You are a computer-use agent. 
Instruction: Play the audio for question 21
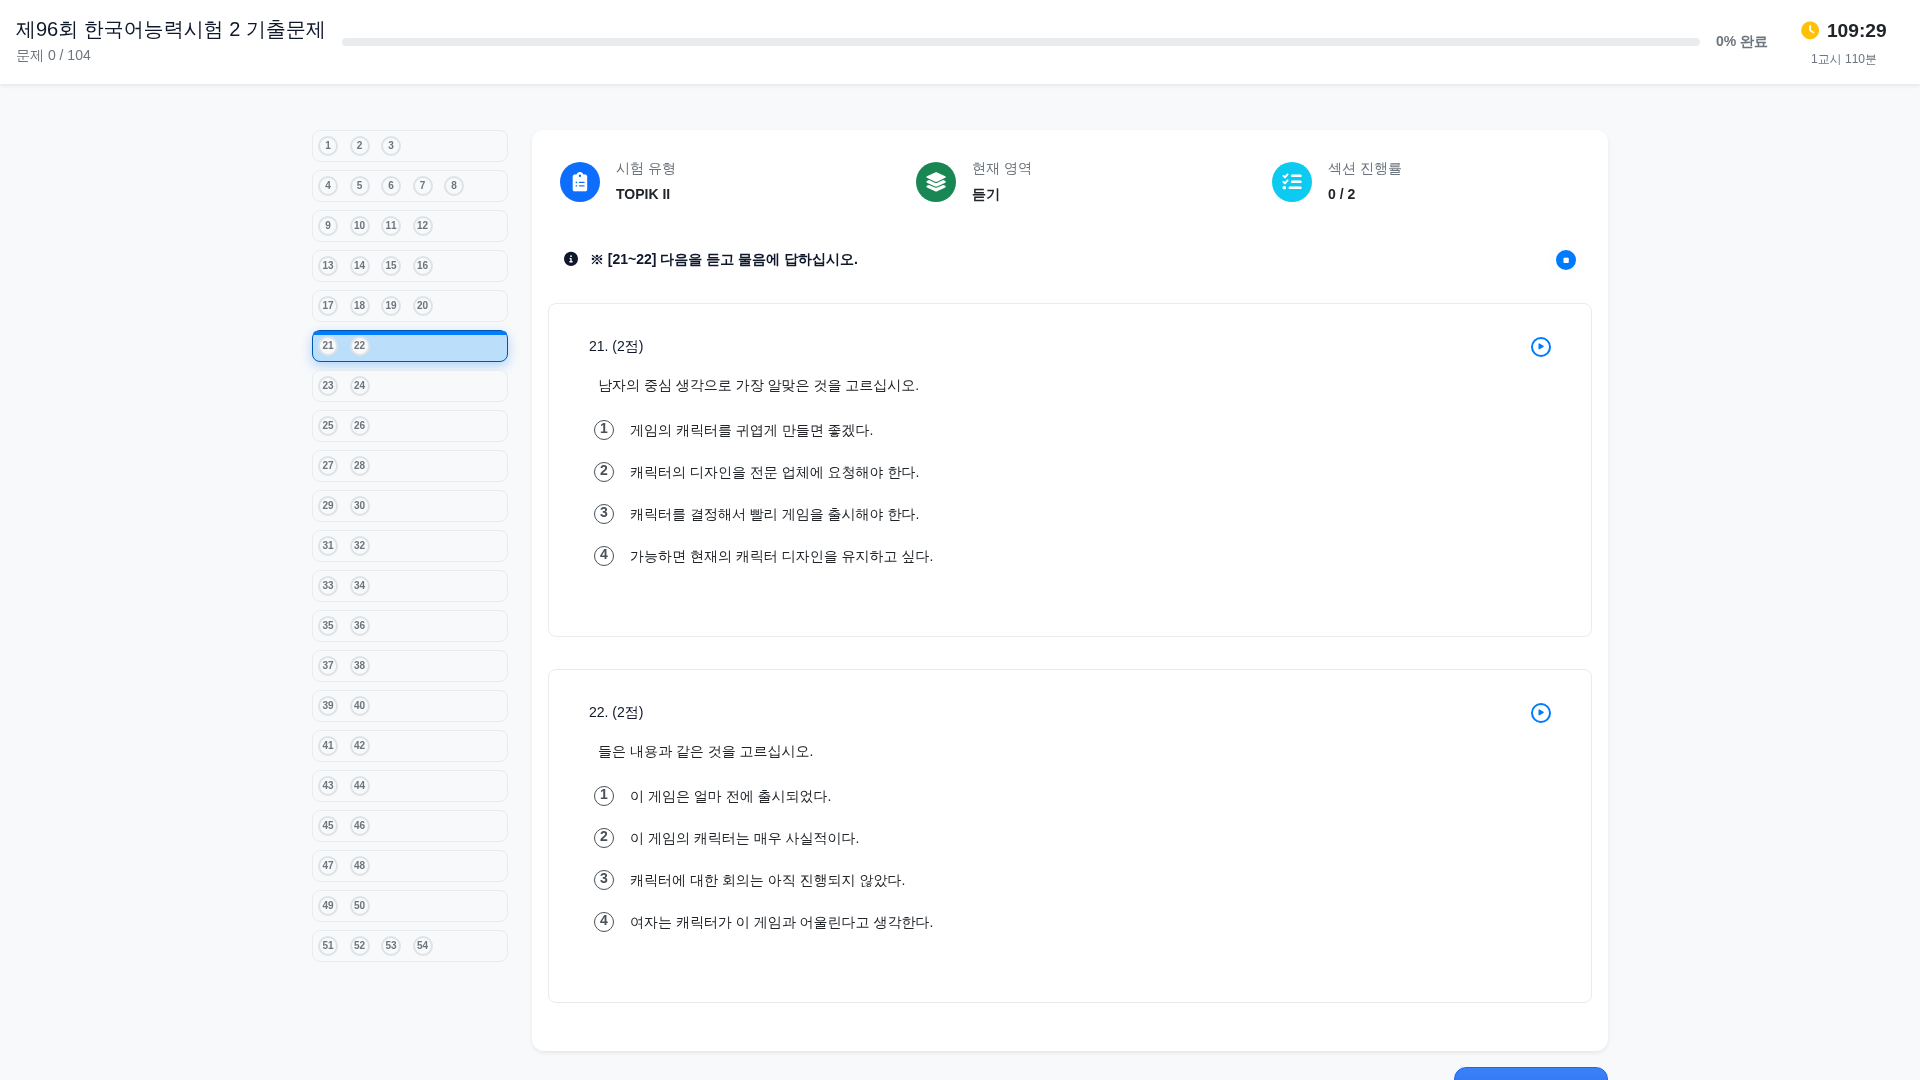[x=1540, y=347]
